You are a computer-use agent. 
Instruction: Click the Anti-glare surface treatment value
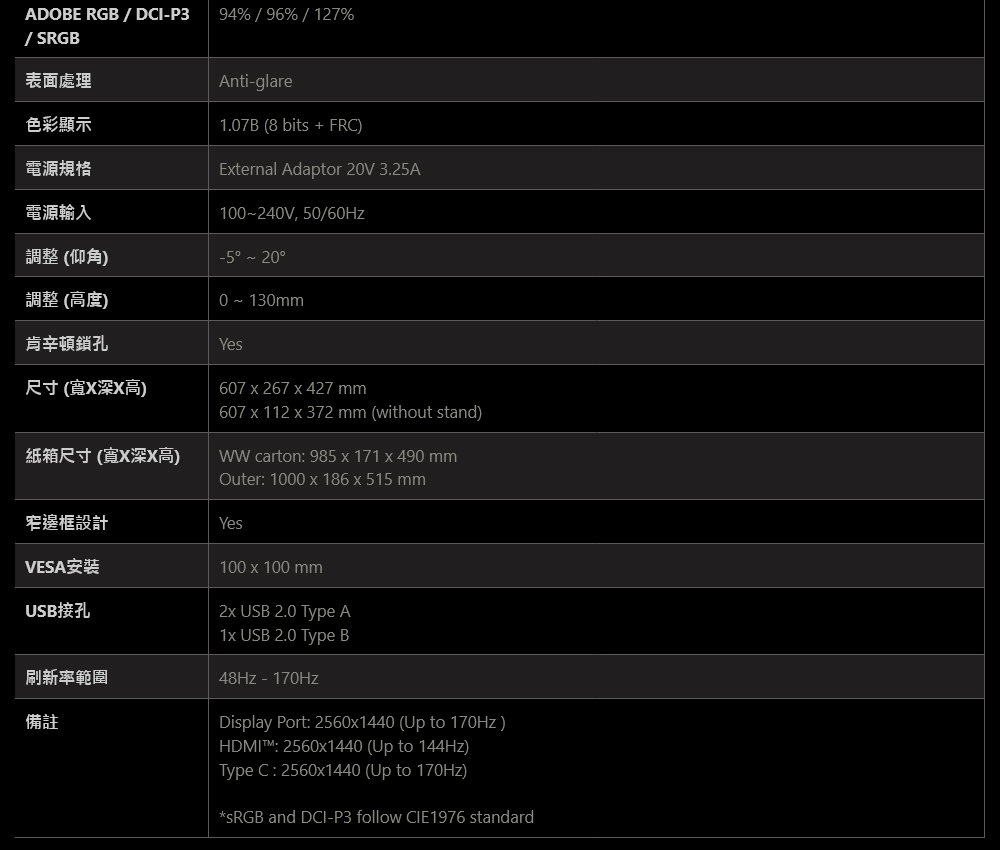(x=256, y=81)
